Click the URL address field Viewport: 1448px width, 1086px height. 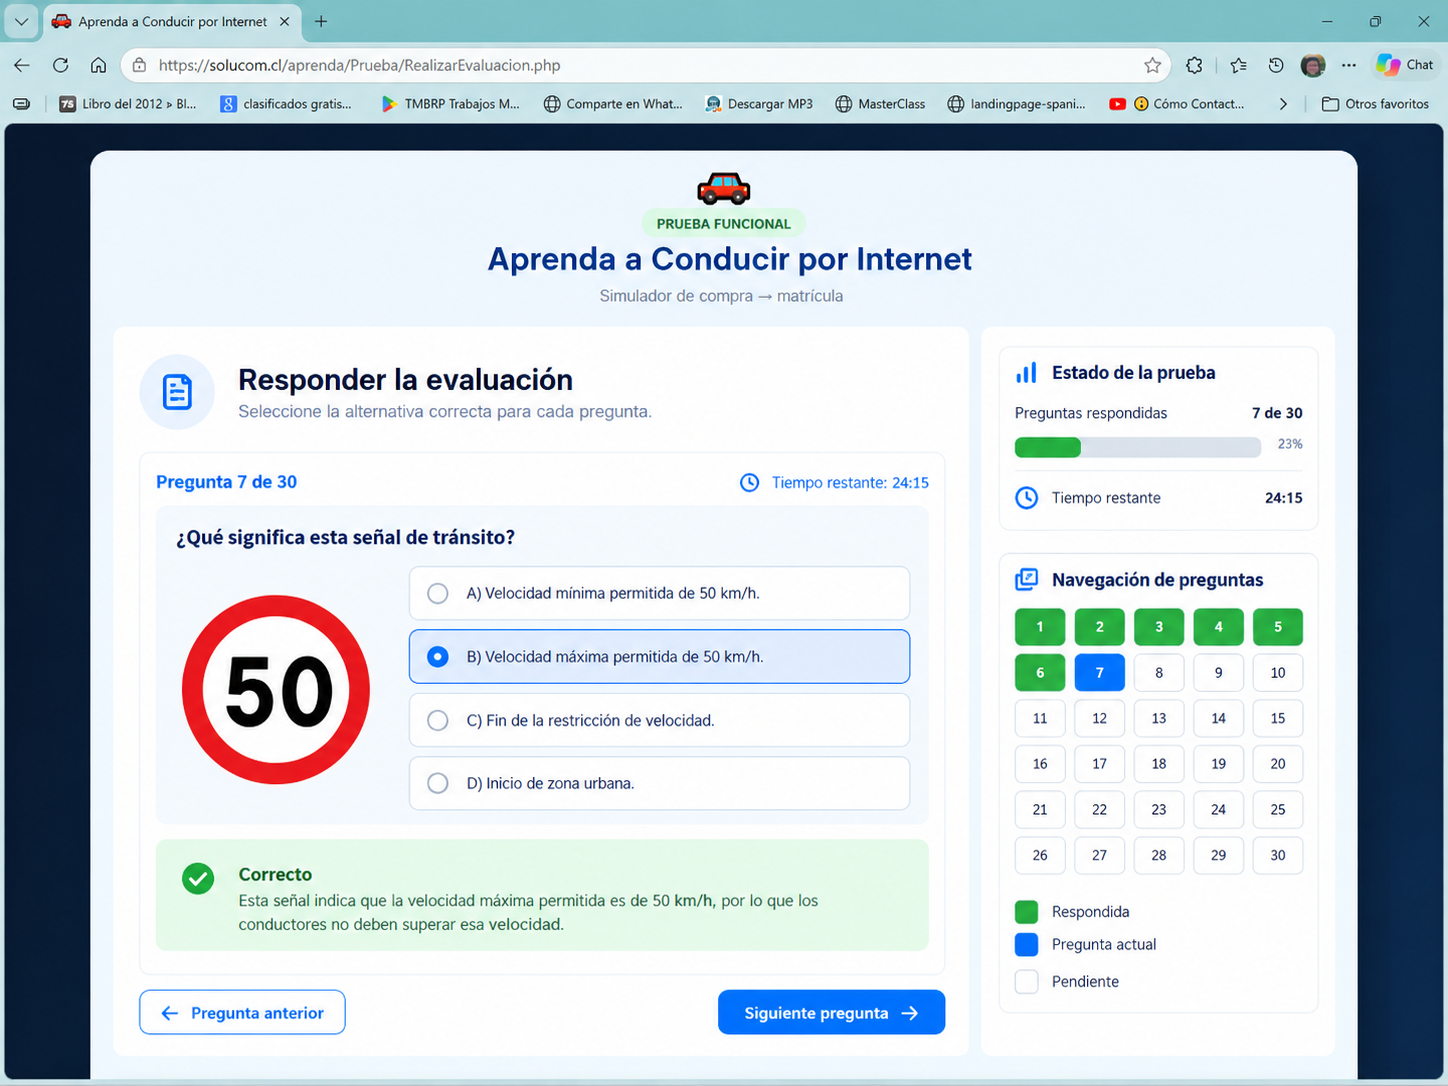coord(645,65)
